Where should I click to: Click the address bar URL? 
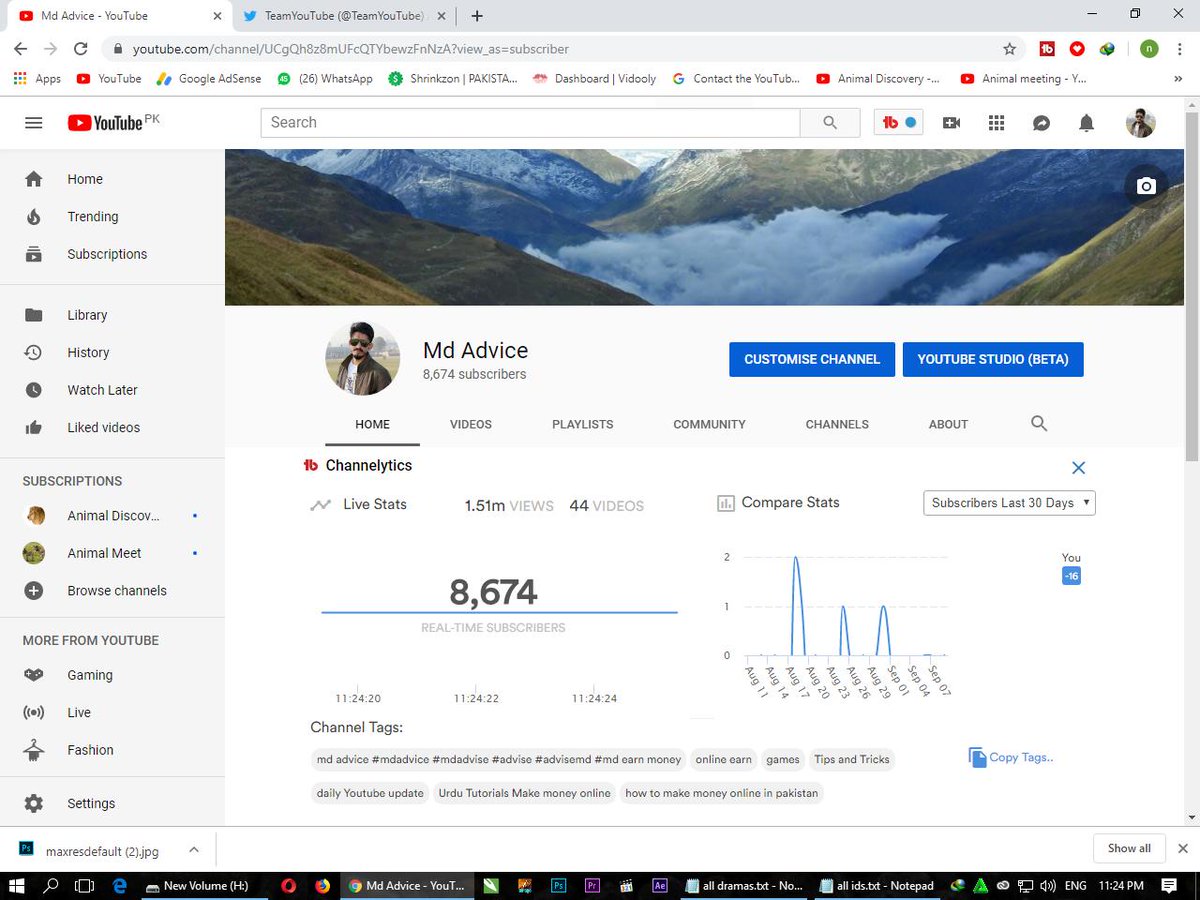point(351,49)
